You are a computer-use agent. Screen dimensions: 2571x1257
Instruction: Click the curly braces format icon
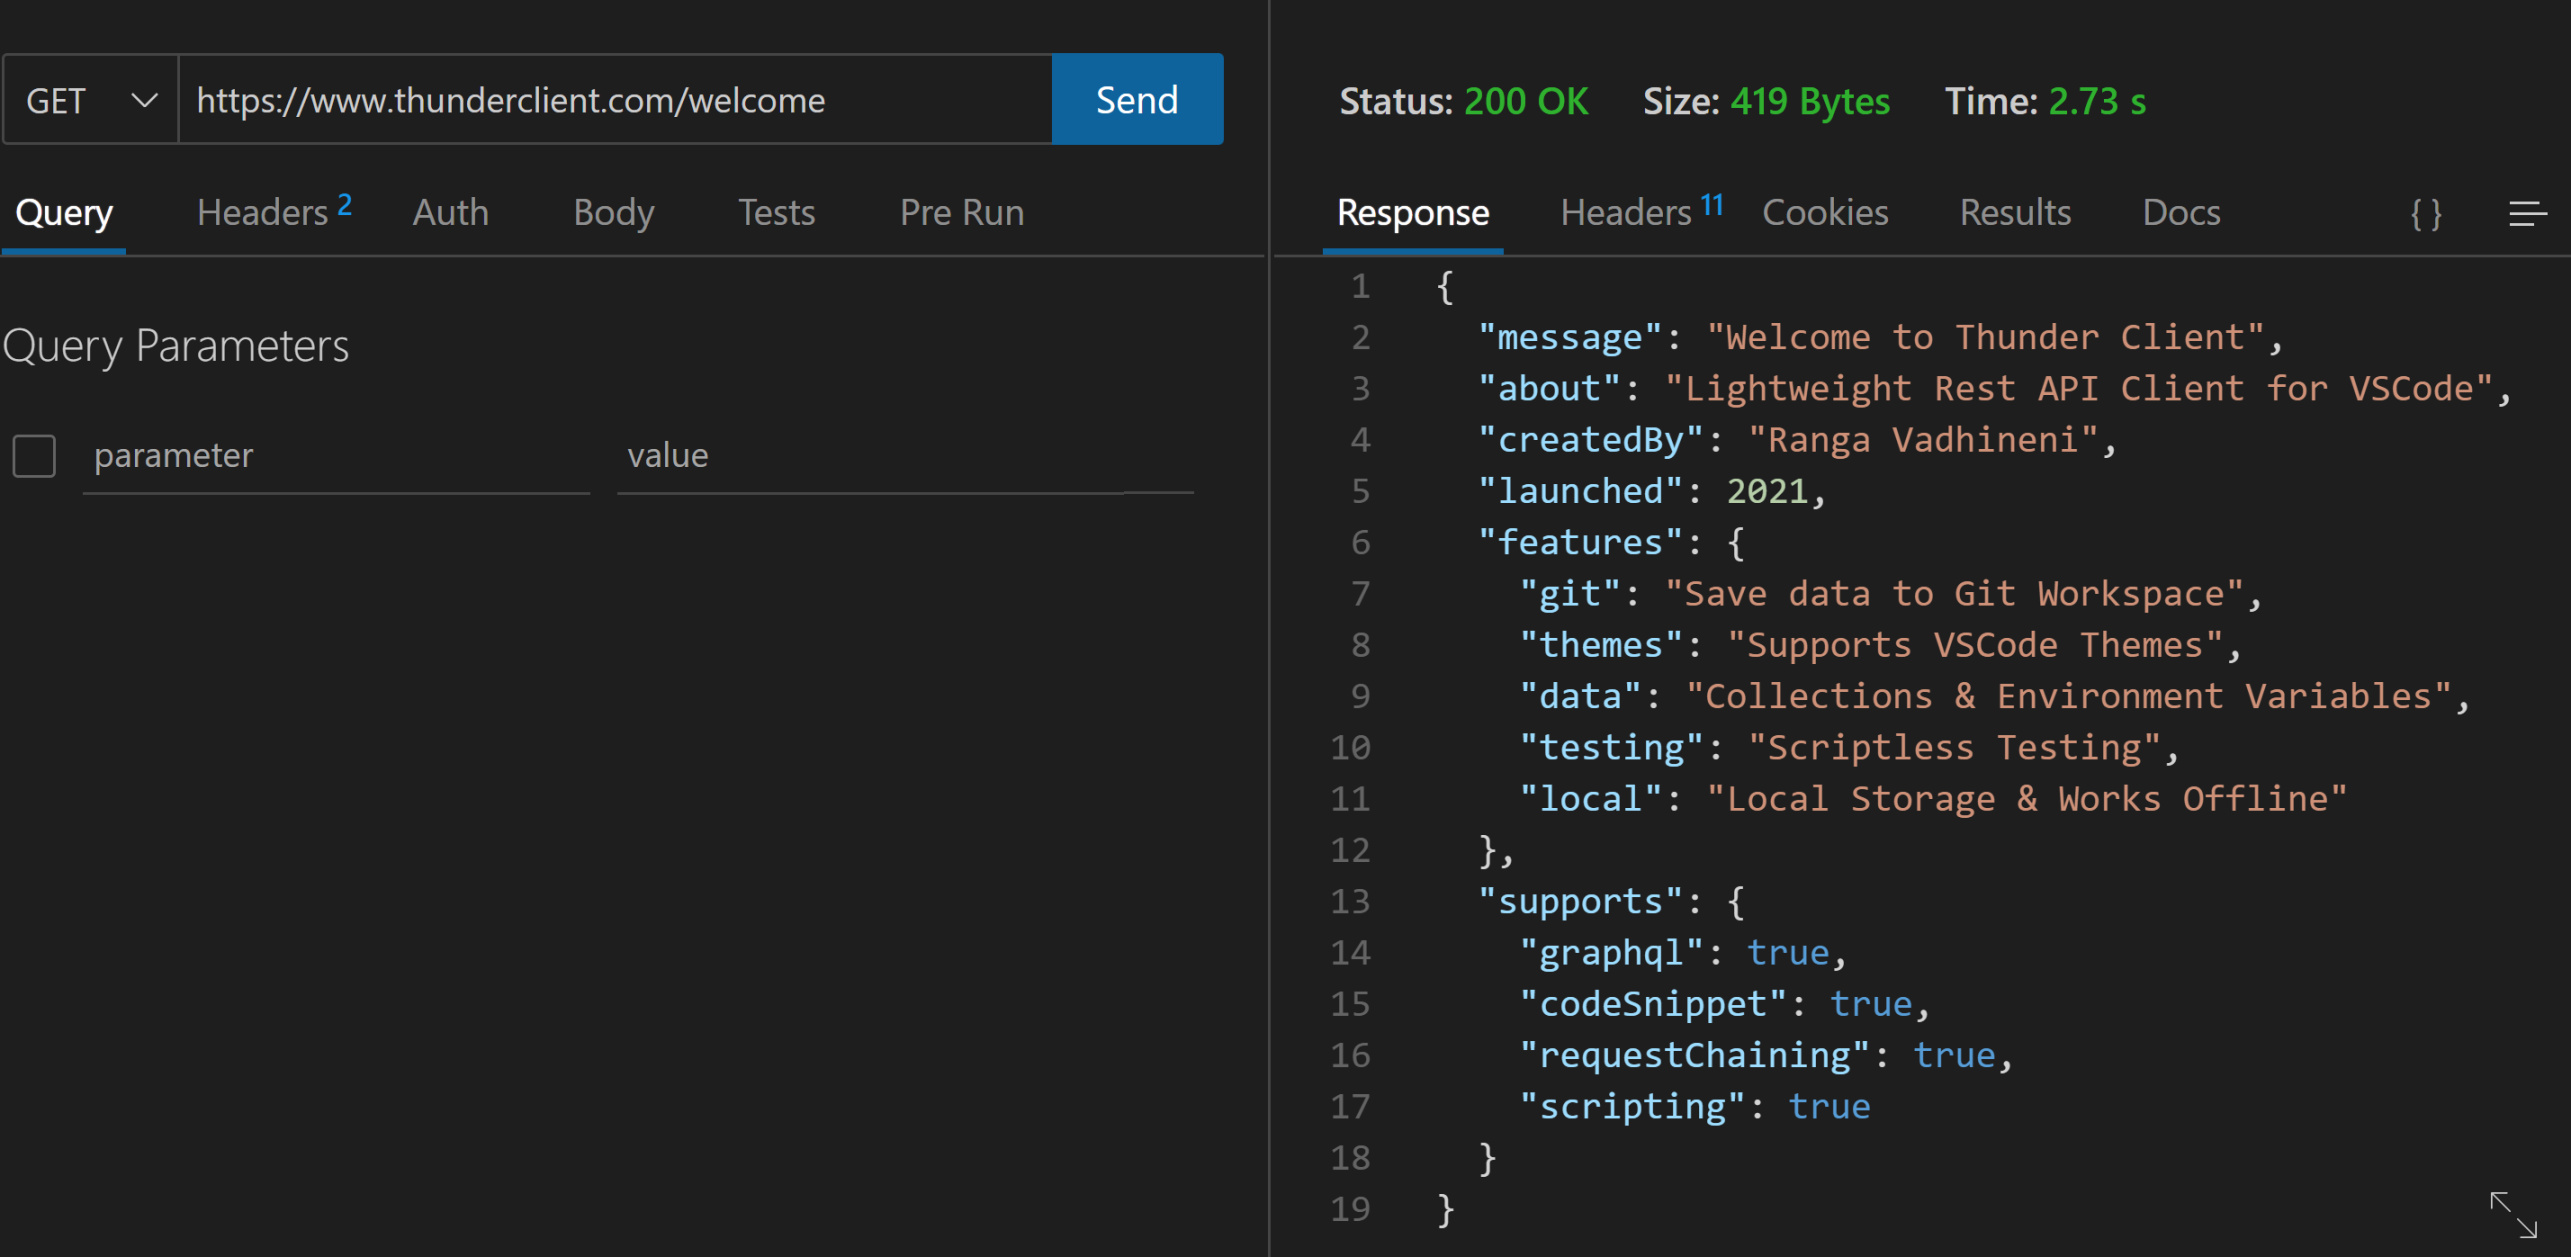tap(2426, 213)
